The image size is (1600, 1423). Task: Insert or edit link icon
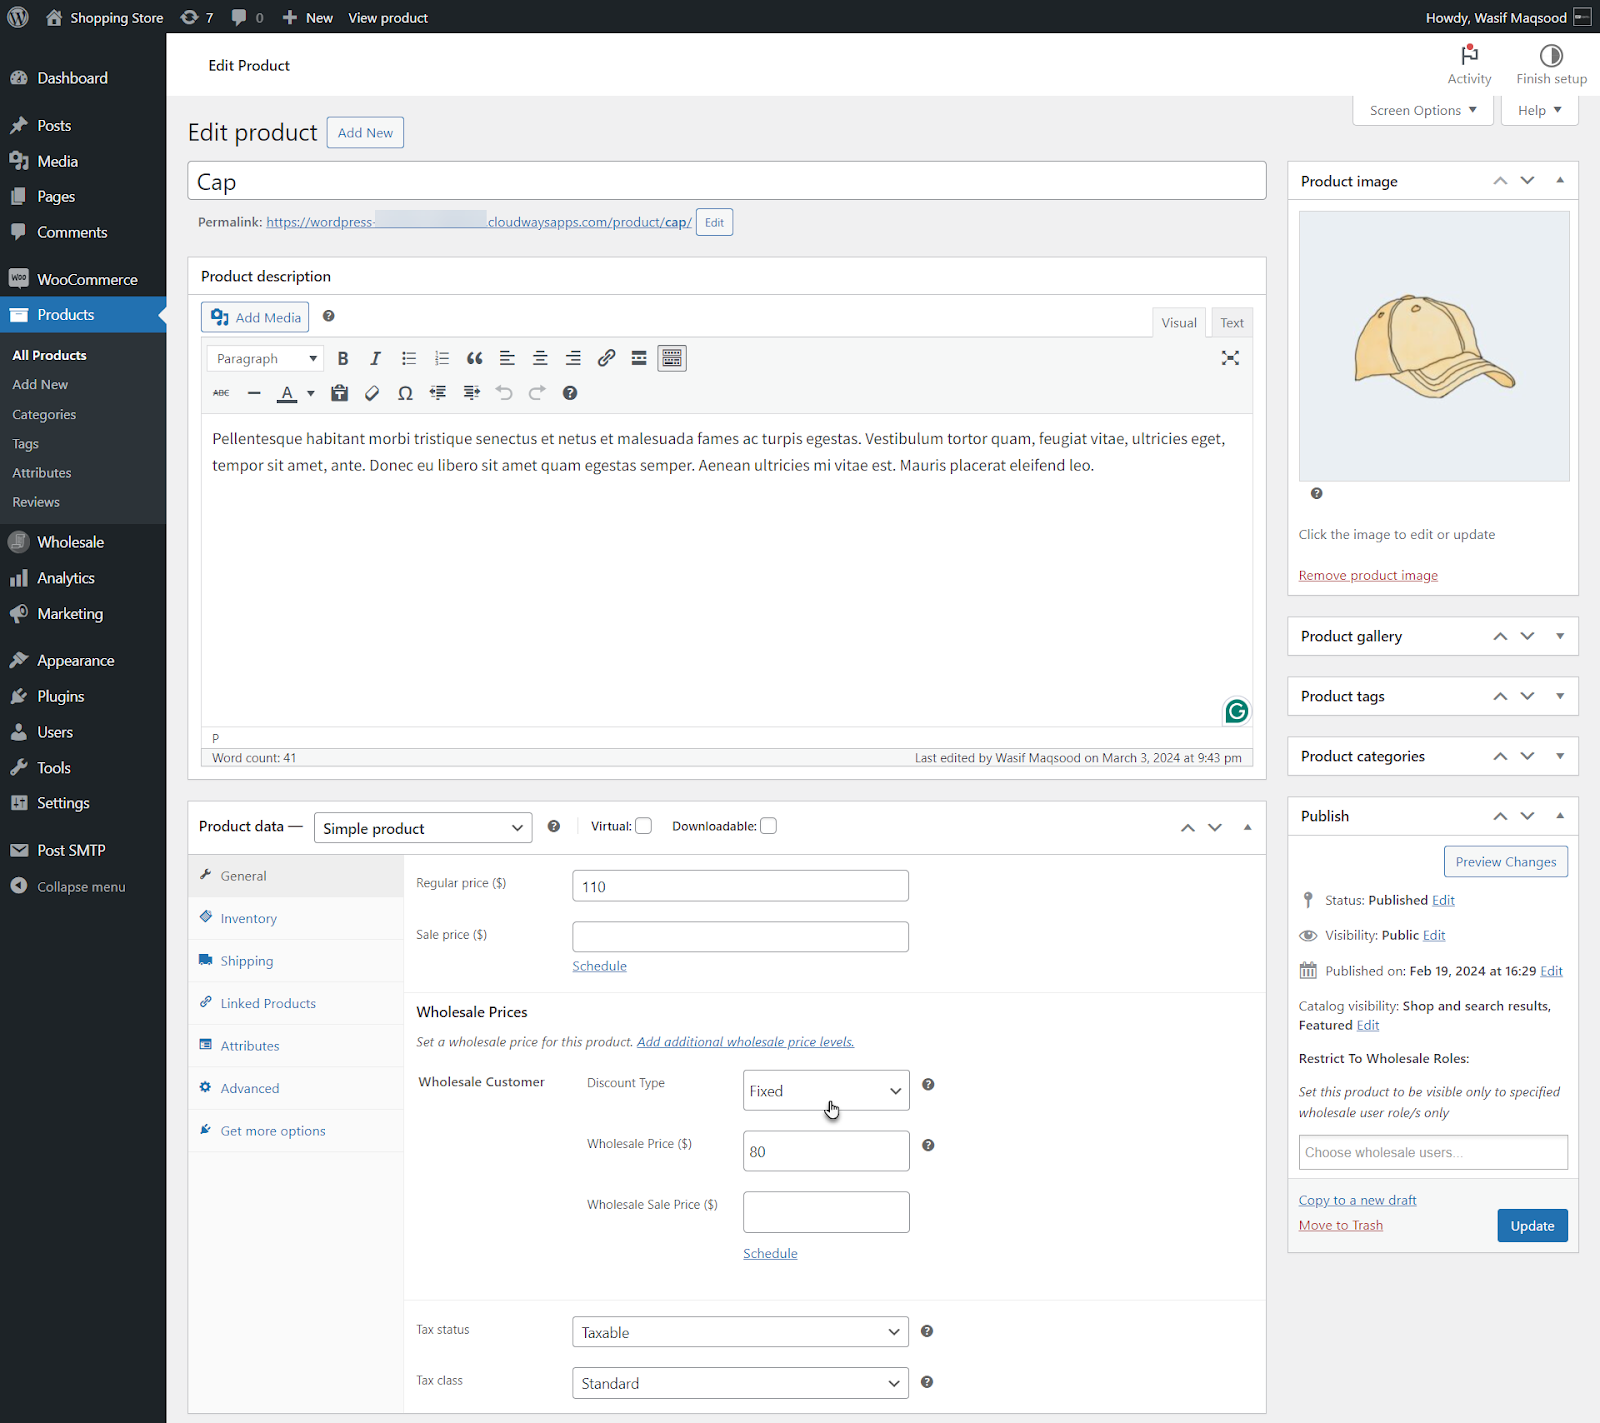coord(606,358)
